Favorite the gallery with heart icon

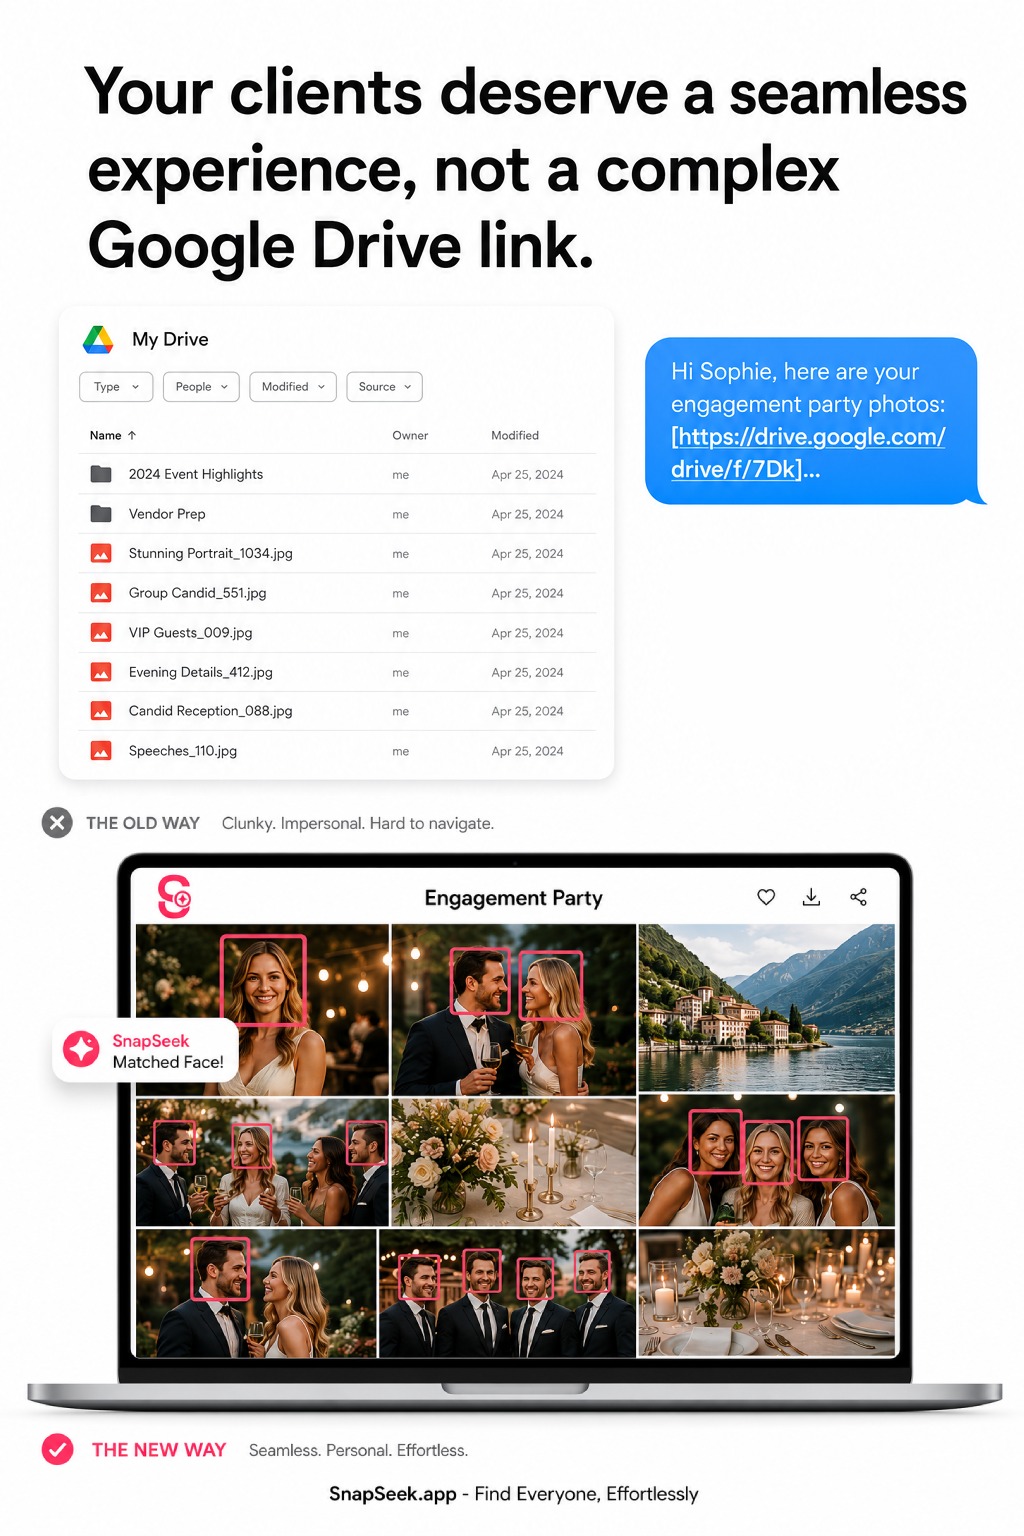pyautogui.click(x=766, y=897)
